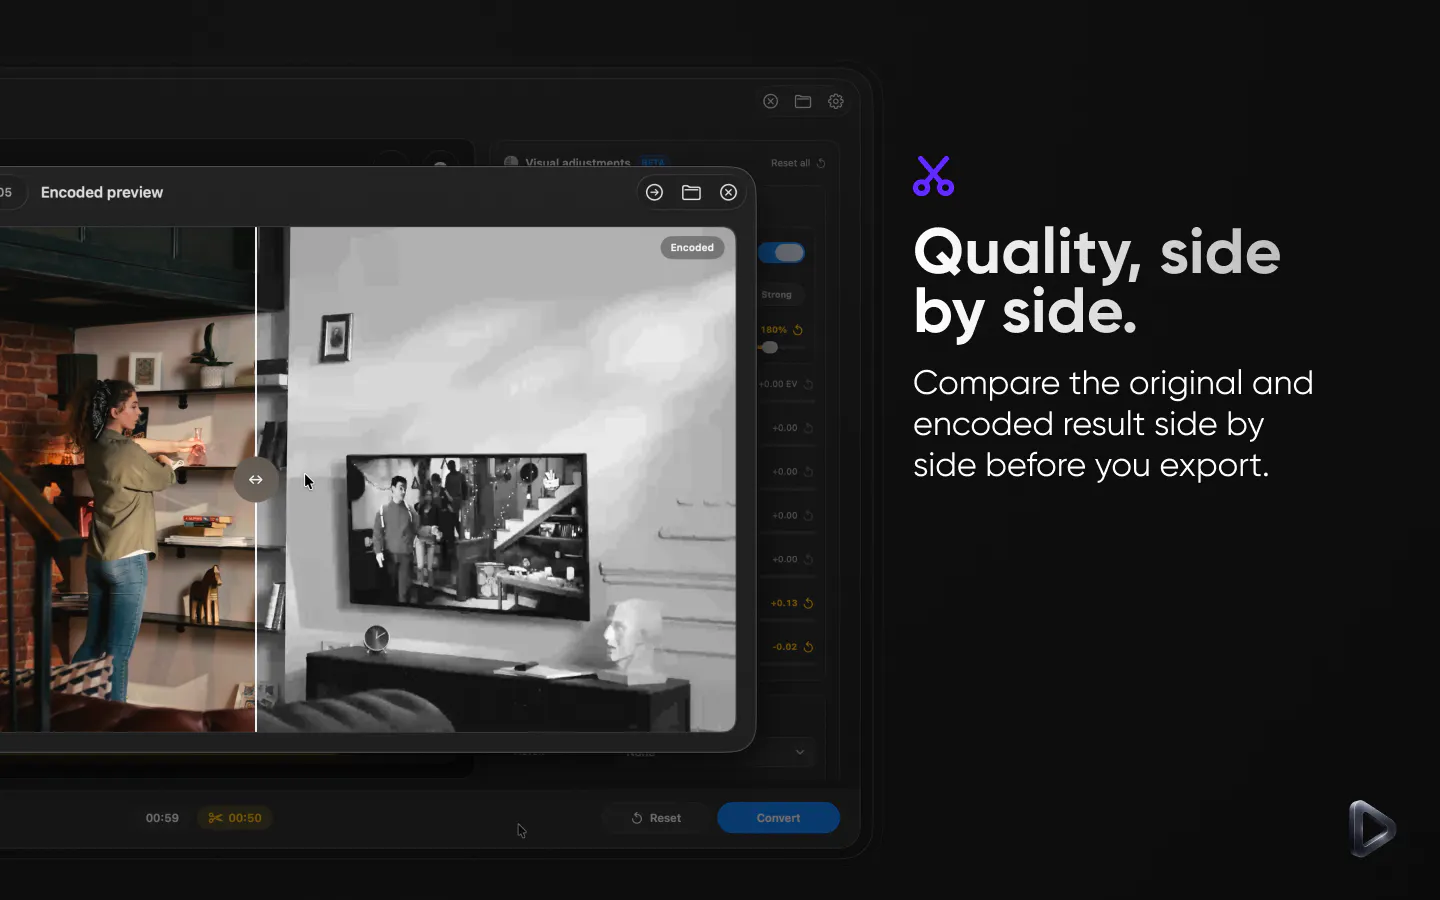Screen dimensions: 1440x900
Task: Click the Convert button
Action: click(778, 818)
